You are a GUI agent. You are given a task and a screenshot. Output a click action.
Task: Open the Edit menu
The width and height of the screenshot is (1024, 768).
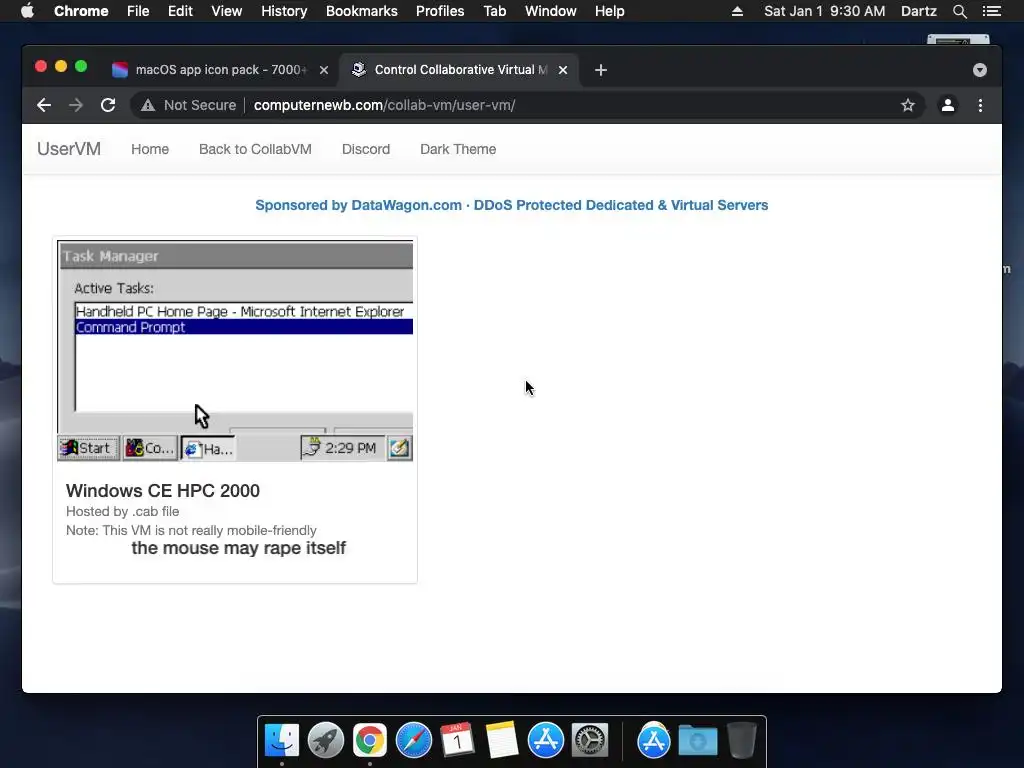tap(180, 11)
